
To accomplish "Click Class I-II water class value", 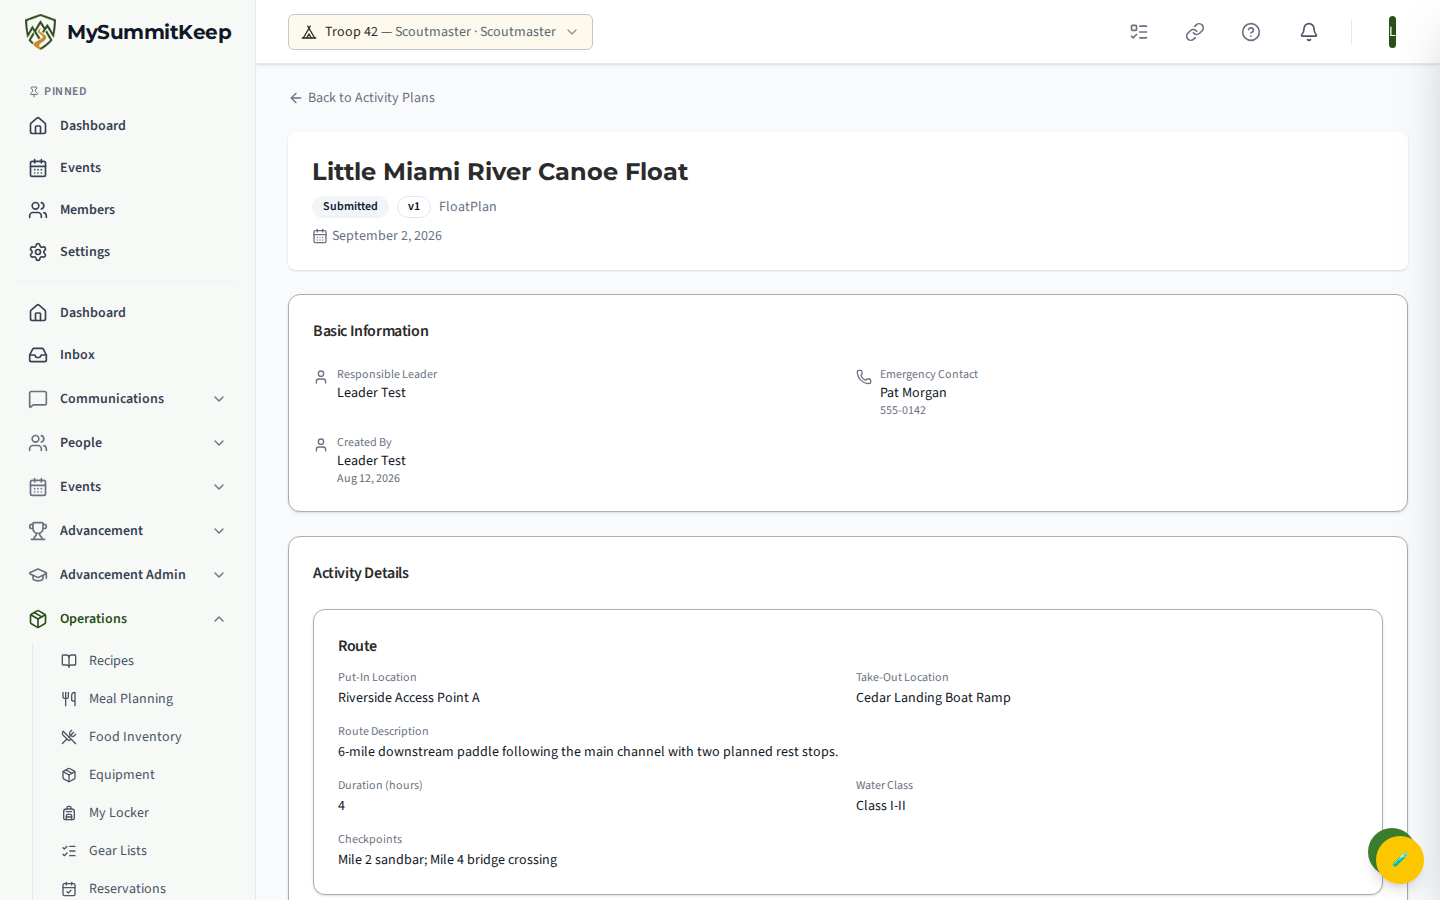I will tap(881, 805).
